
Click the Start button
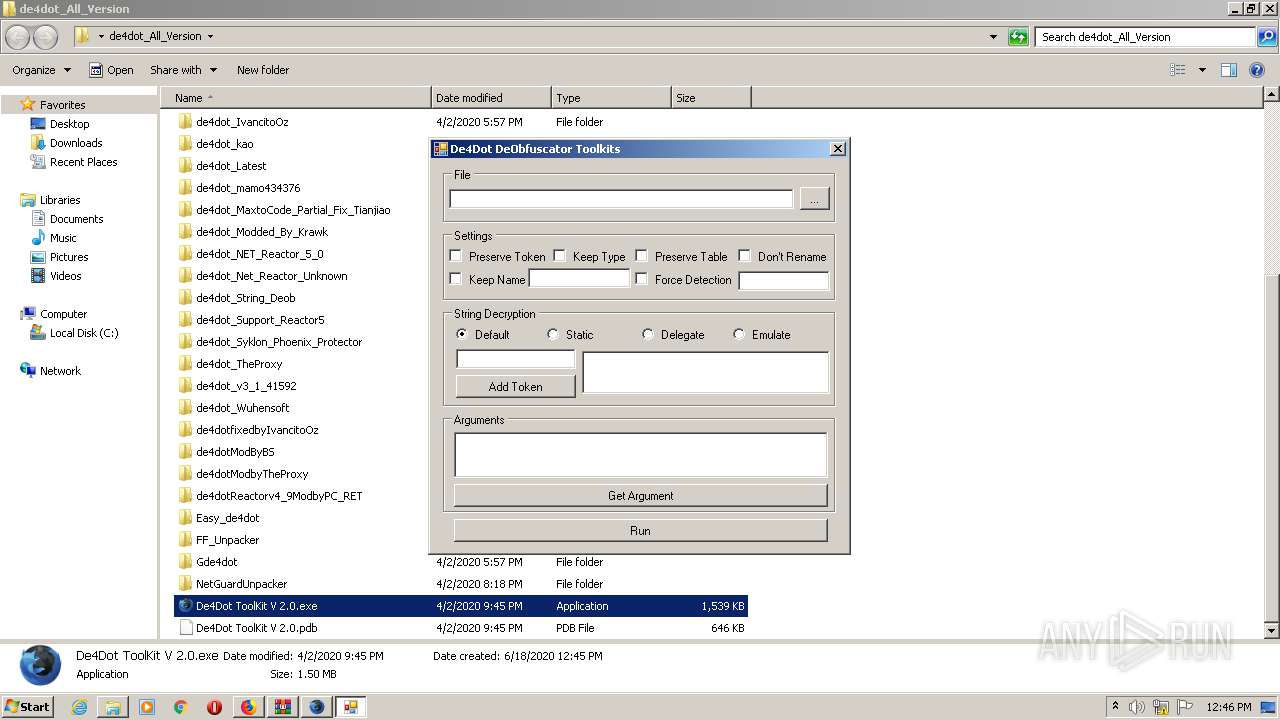pyautogui.click(x=27, y=707)
